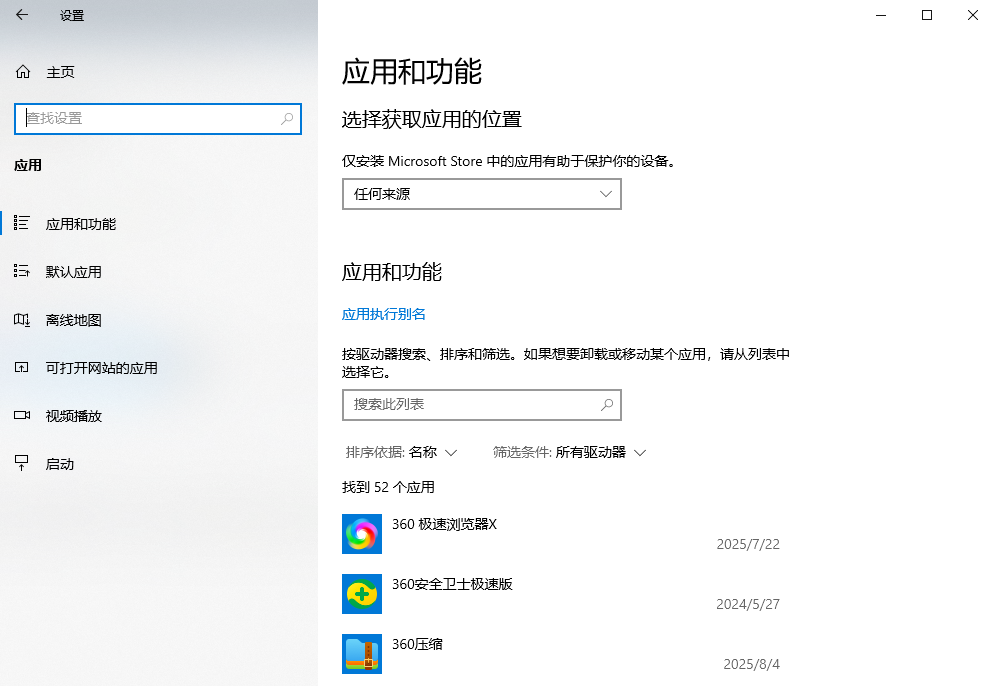This screenshot has height=686, width=991.
Task: Open the 应用执行别名 link
Action: [384, 314]
